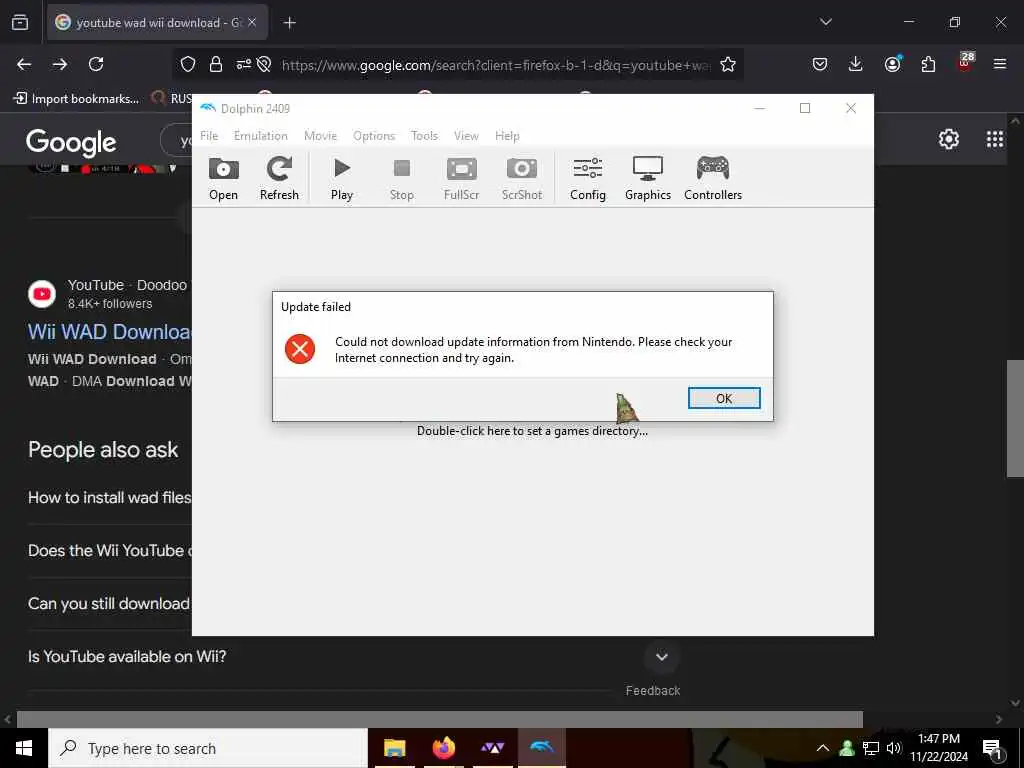This screenshot has width=1024, height=768.
Task: Click the Play toolbar button
Action: click(x=342, y=178)
